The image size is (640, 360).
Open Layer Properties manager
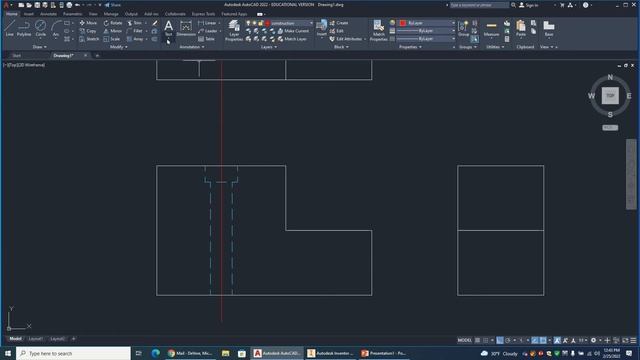234,31
